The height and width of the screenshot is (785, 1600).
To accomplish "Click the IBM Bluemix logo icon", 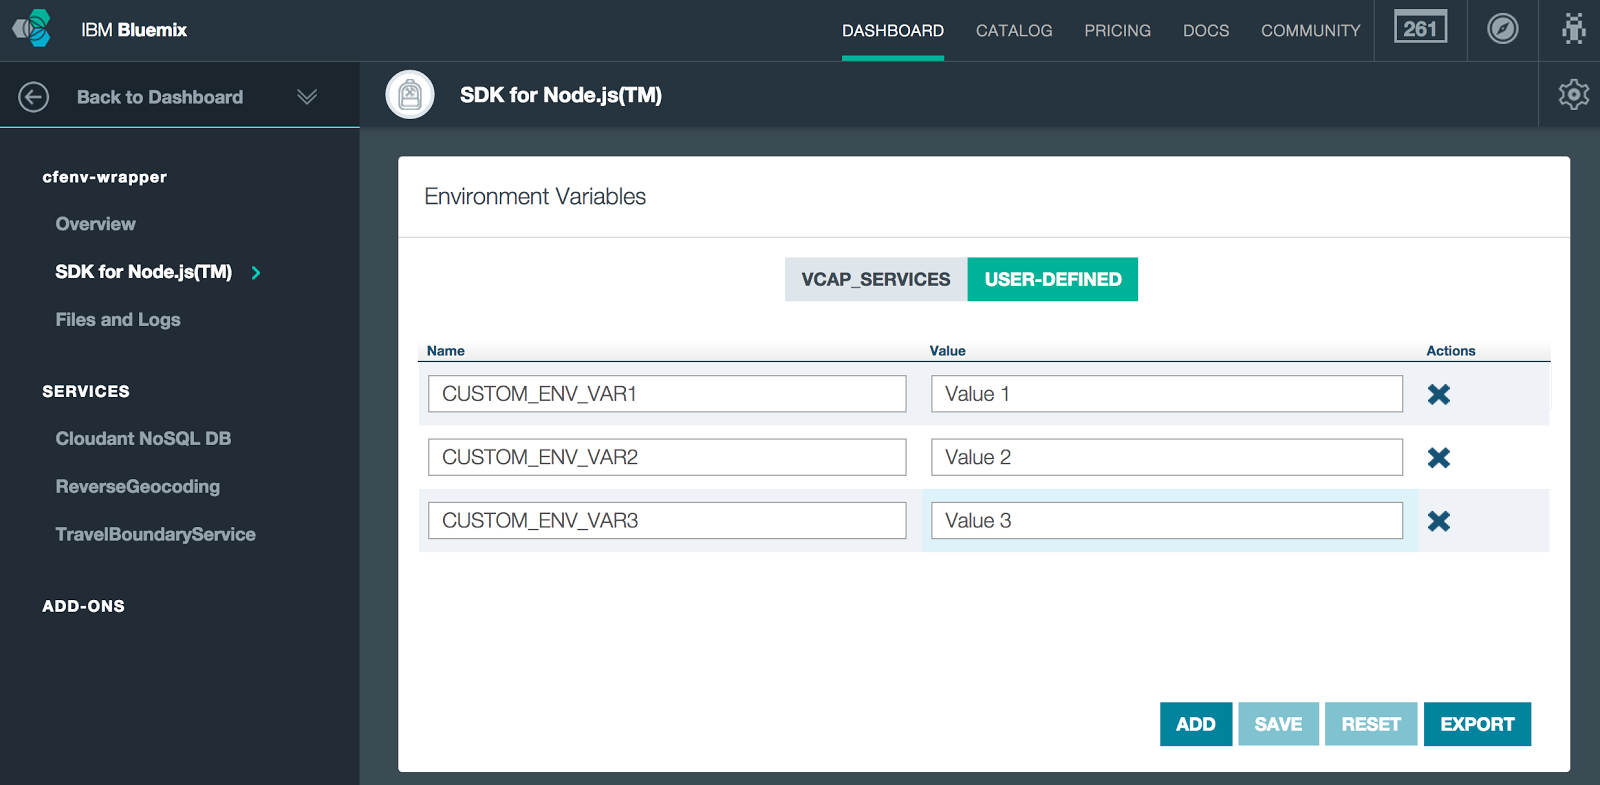I will (x=32, y=28).
